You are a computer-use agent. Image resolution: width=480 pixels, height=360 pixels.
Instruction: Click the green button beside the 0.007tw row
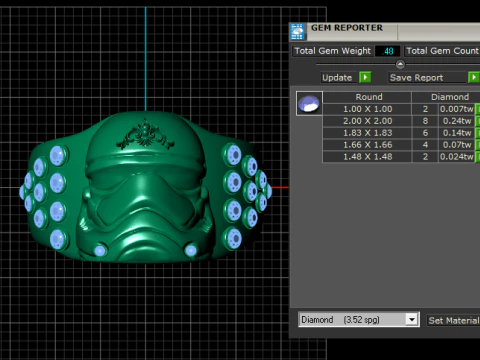pyautogui.click(x=477, y=109)
